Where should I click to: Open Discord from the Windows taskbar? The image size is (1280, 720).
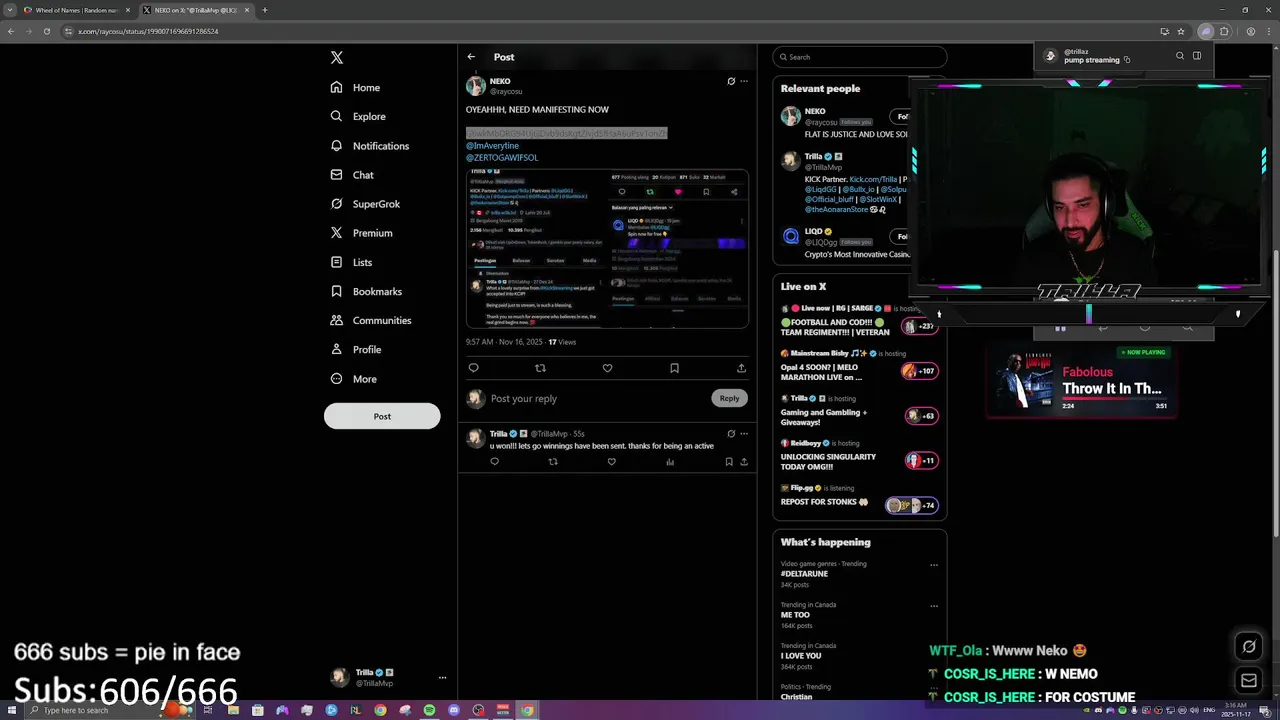pyautogui.click(x=454, y=710)
